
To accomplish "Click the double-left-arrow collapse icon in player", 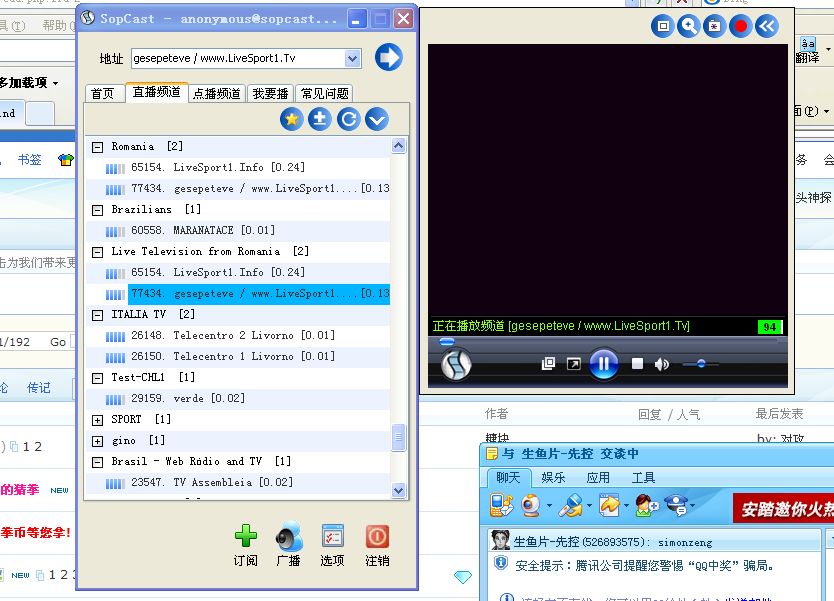I will (766, 26).
